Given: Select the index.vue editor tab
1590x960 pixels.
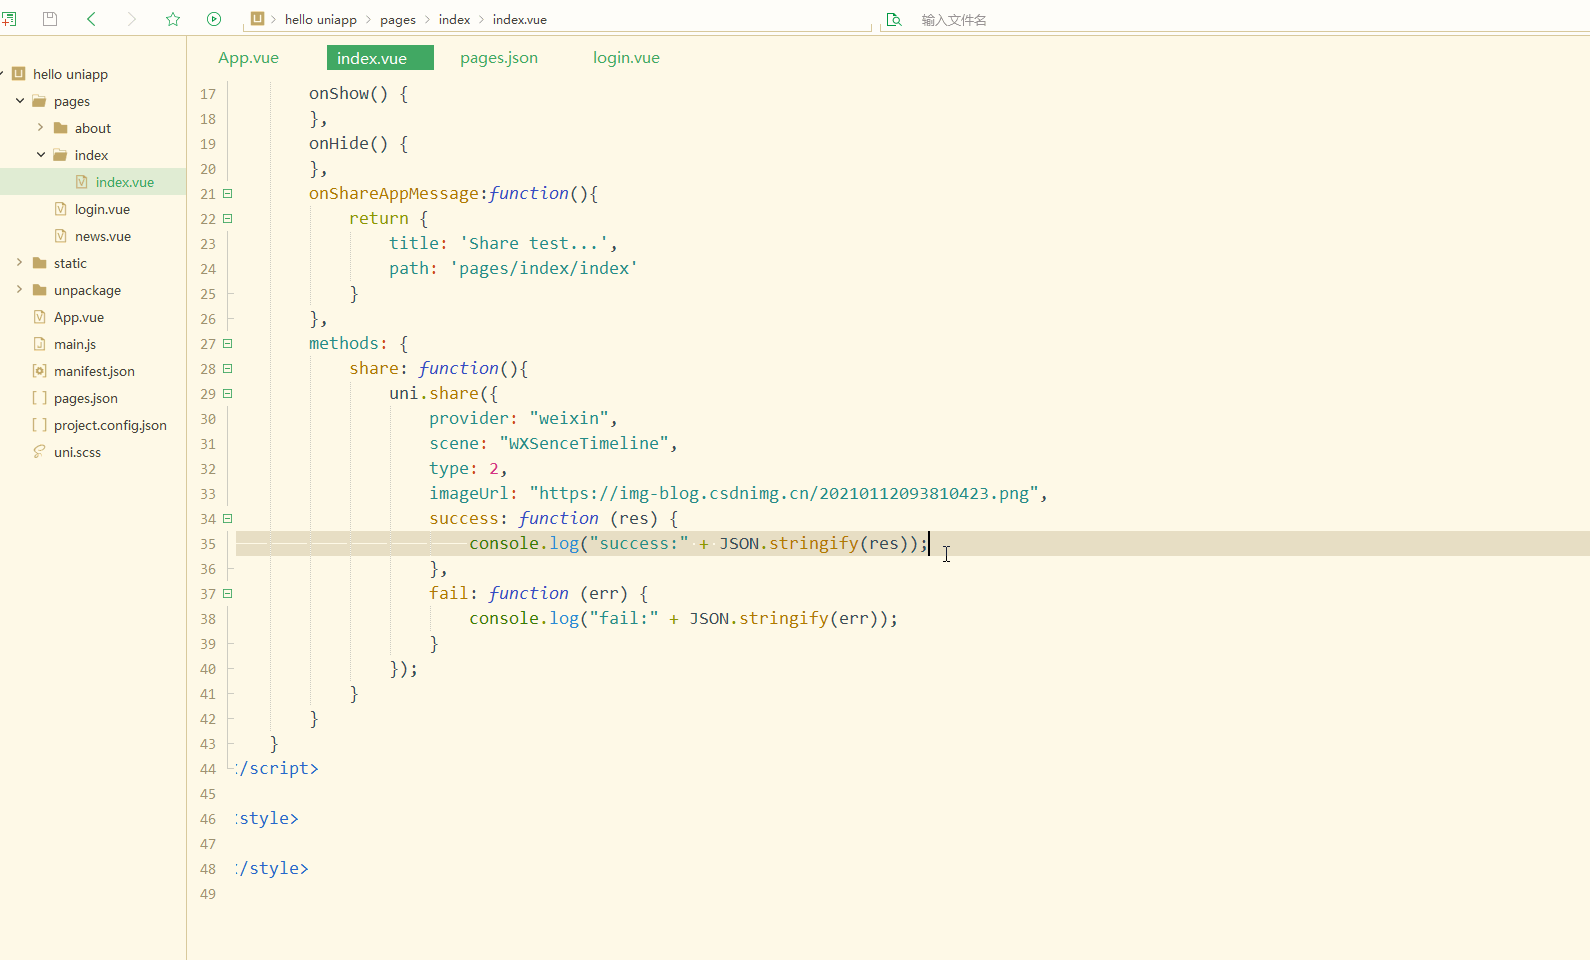Looking at the screenshot, I should (380, 58).
